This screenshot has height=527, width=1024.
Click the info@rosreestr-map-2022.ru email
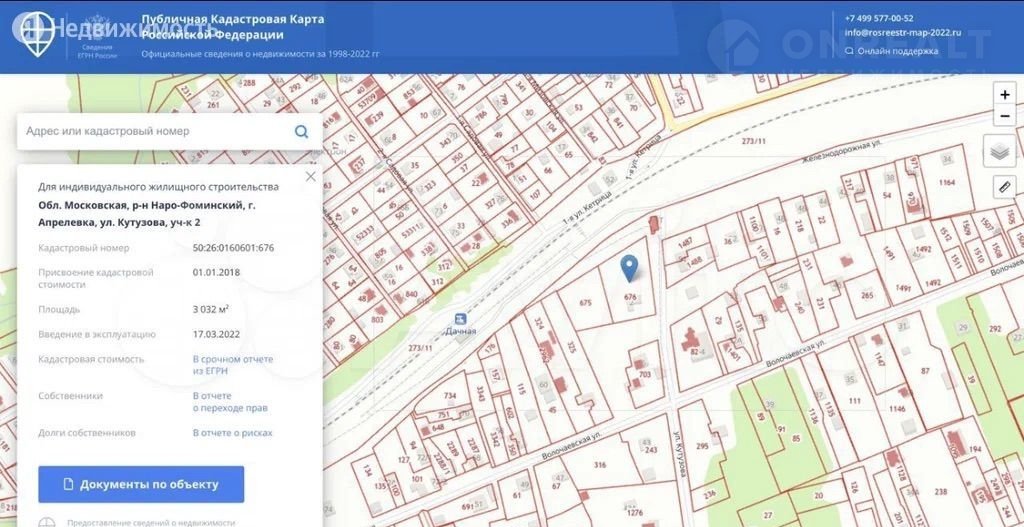(x=902, y=32)
